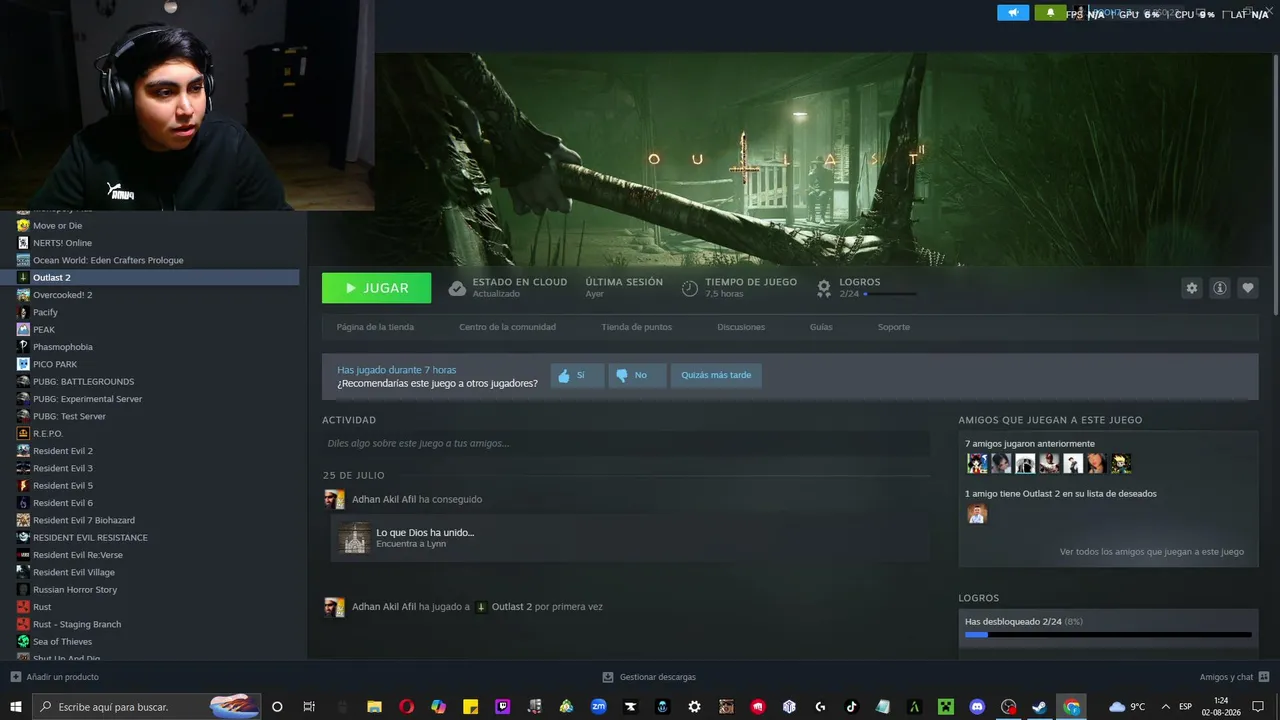Choose No for the recommendation prompt
Image resolution: width=1280 pixels, height=720 pixels.
637,376
